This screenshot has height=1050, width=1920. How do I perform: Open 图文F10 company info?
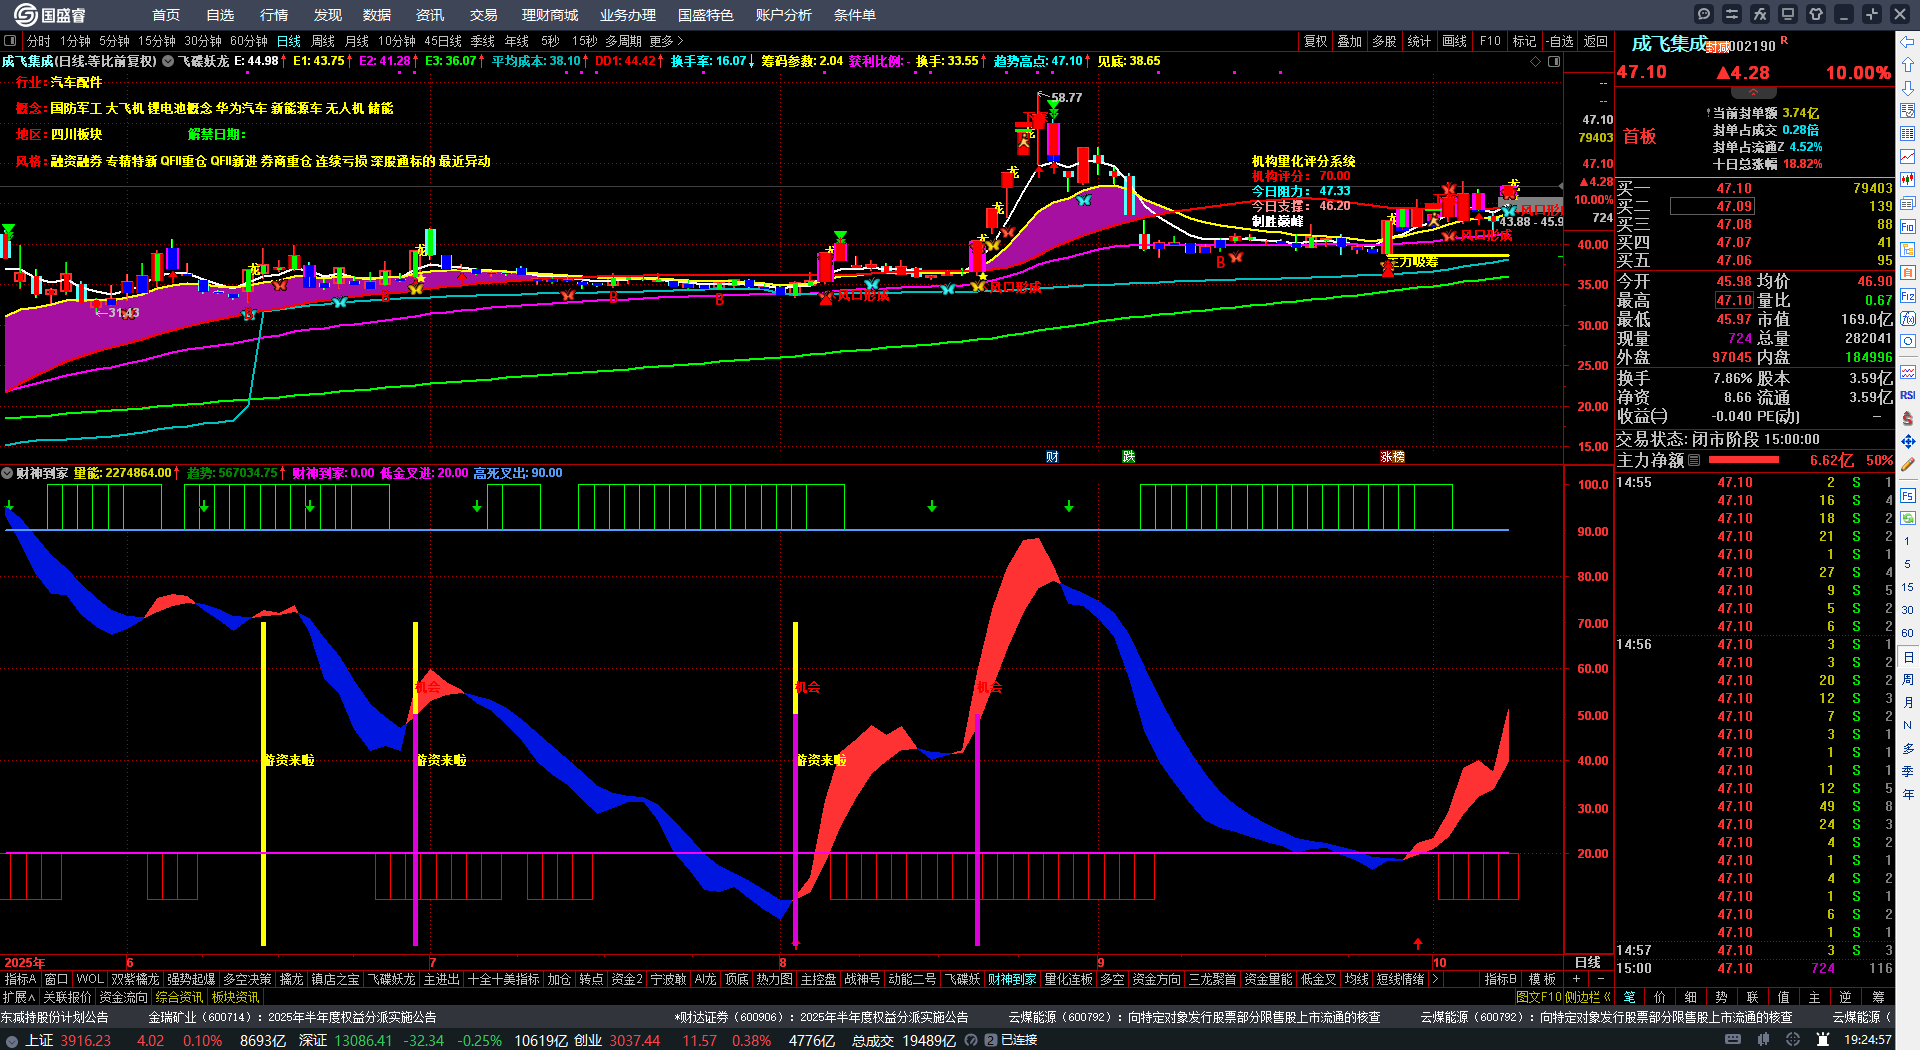pyautogui.click(x=1538, y=997)
